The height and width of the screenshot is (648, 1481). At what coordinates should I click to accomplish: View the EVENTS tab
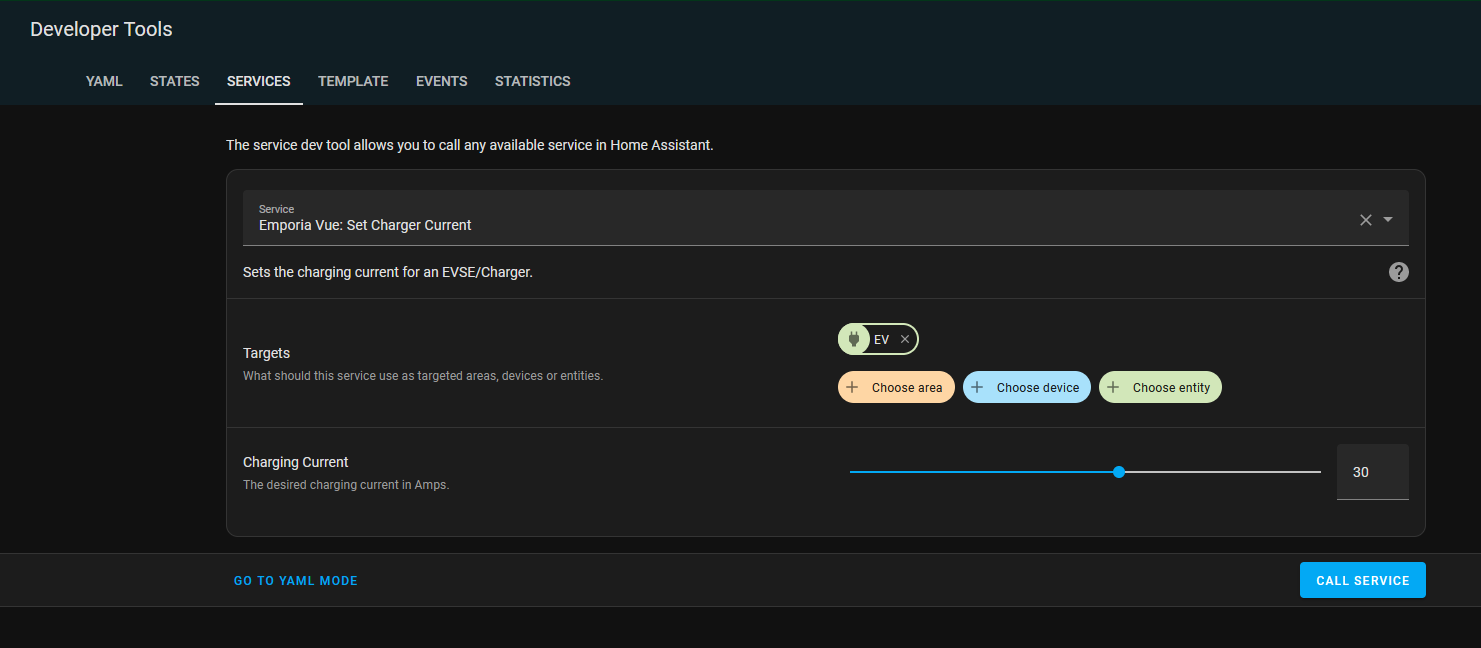441,81
